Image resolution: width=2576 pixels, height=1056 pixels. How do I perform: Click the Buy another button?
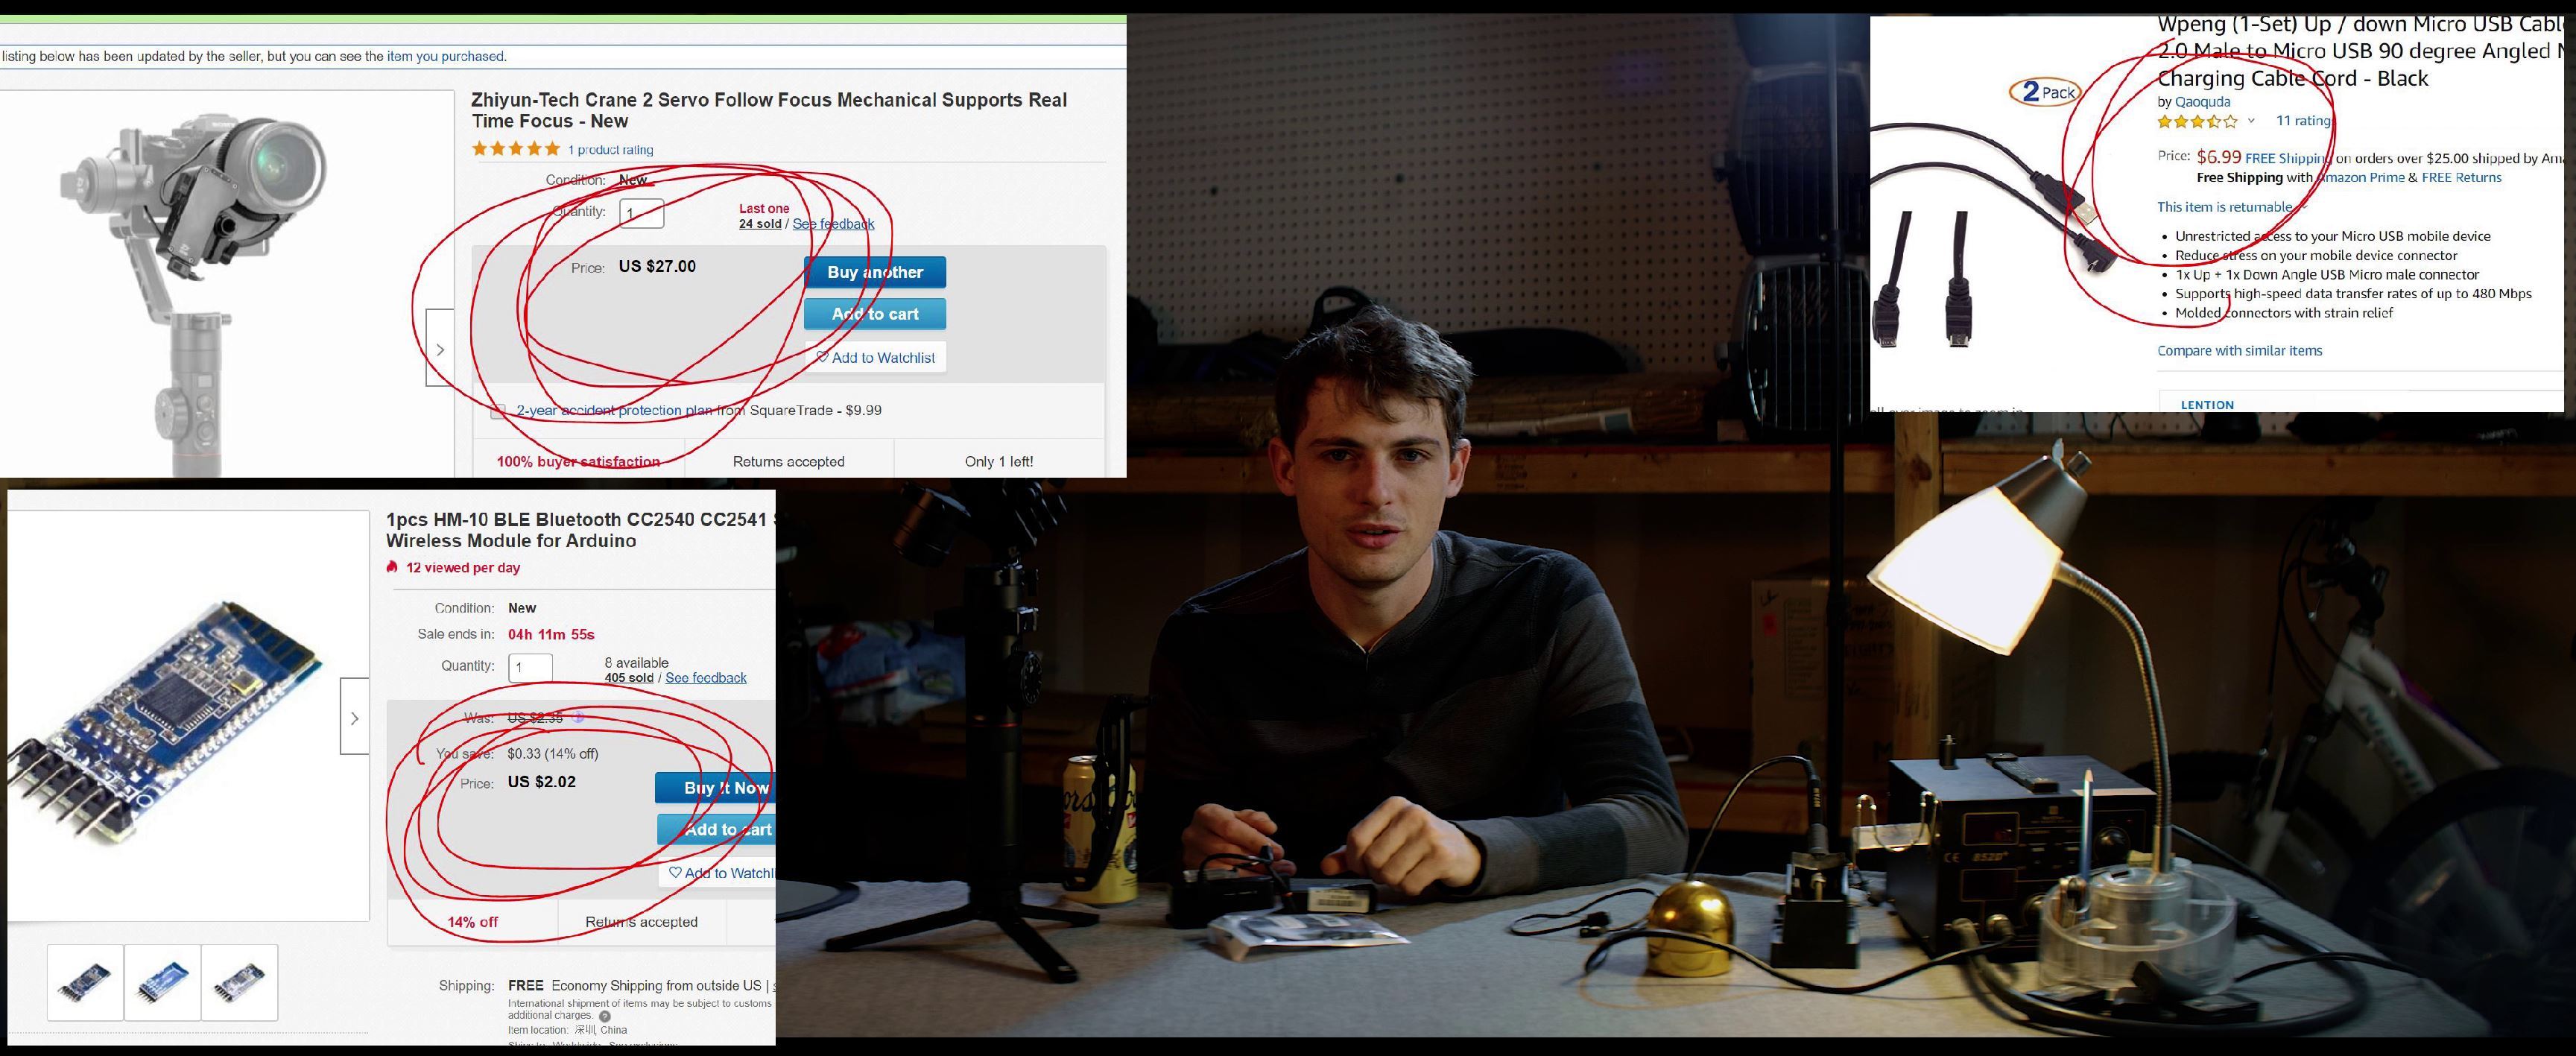pyautogui.click(x=874, y=272)
